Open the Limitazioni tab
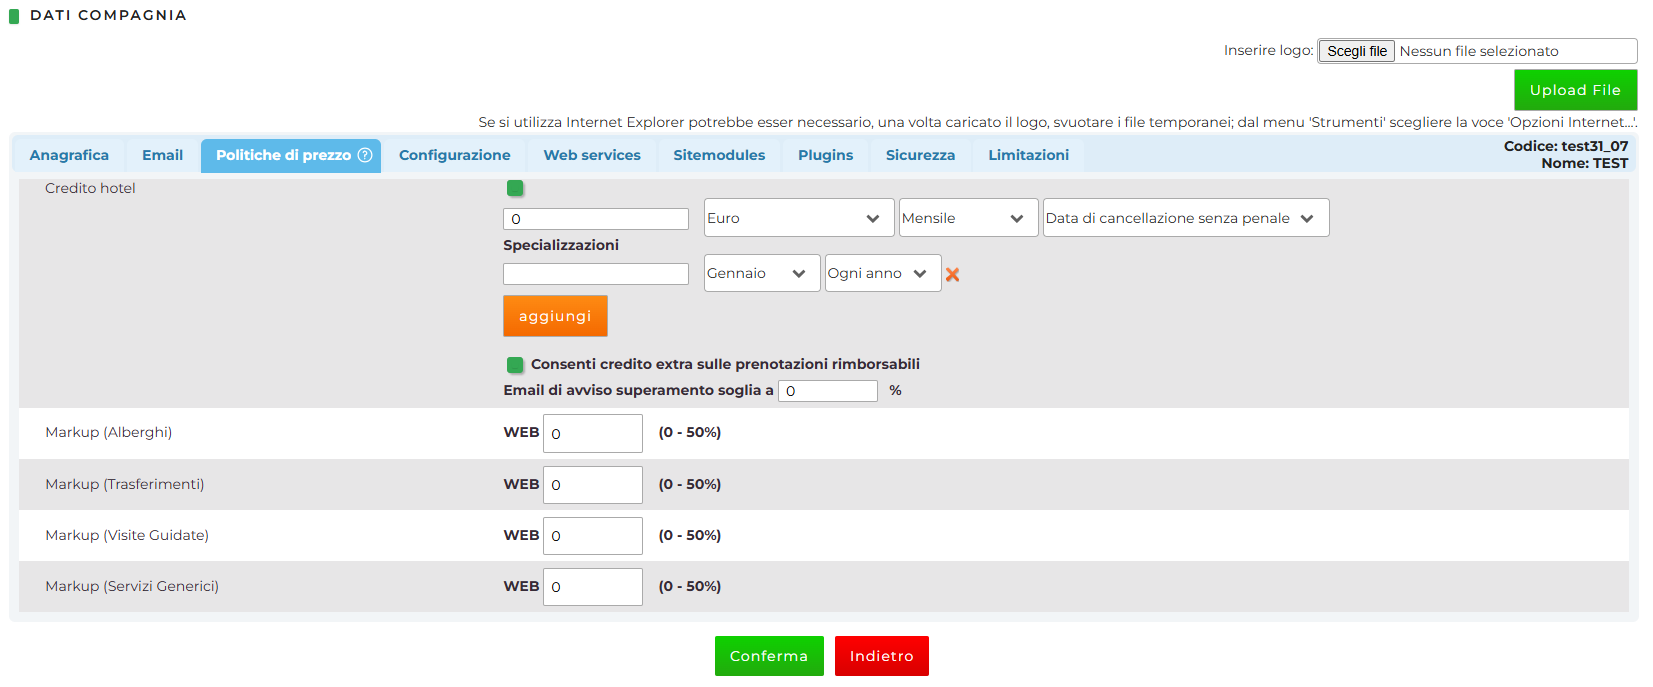Image resolution: width=1653 pixels, height=687 pixels. (1028, 155)
